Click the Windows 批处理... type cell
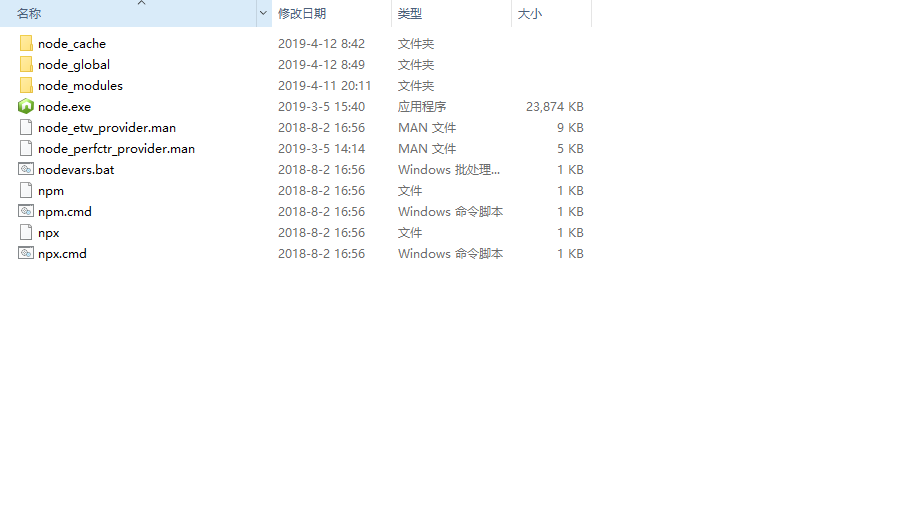This screenshot has width=917, height=517. pos(449,170)
